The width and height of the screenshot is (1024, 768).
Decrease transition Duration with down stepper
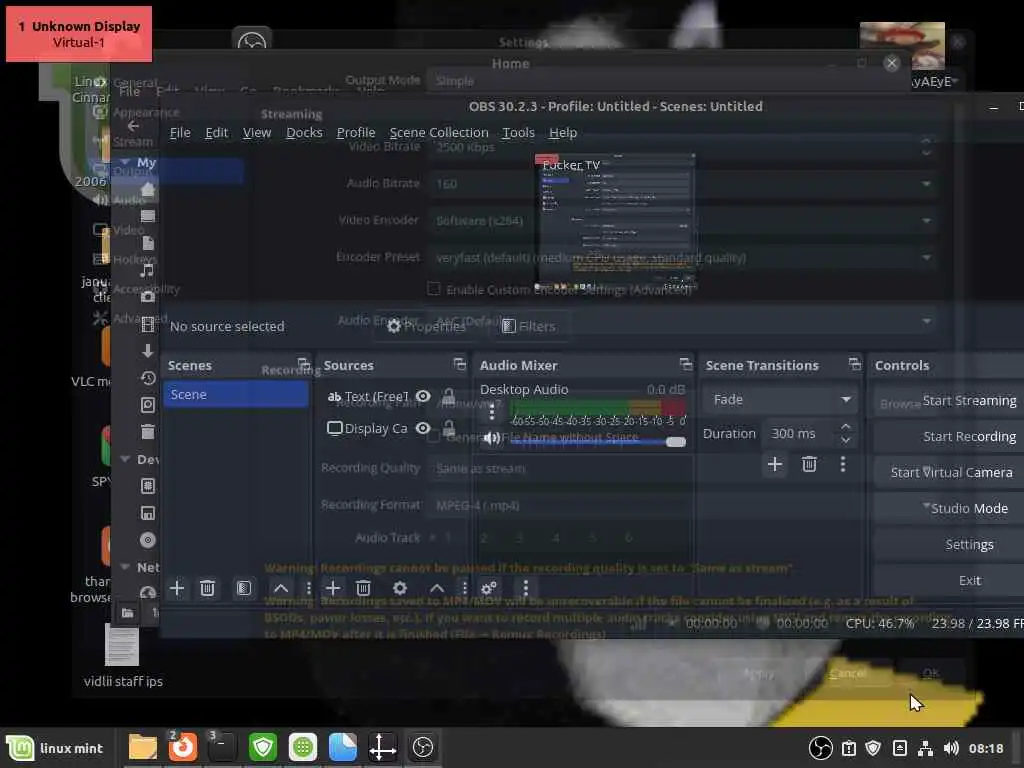(x=846, y=440)
